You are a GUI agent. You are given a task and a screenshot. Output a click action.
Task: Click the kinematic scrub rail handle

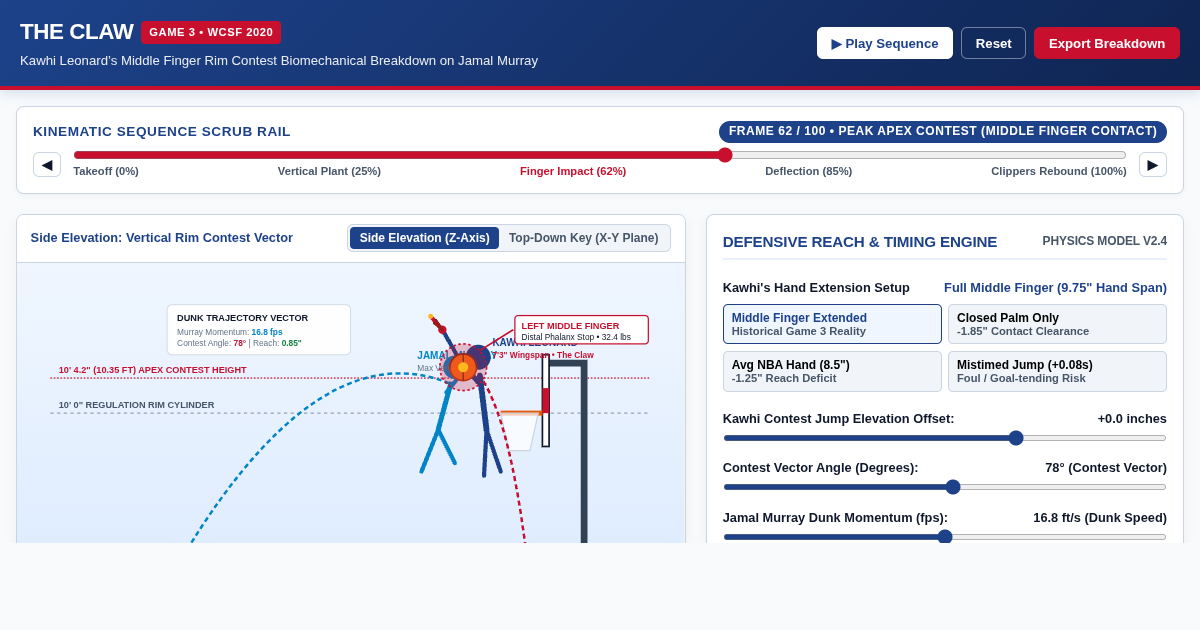(725, 155)
